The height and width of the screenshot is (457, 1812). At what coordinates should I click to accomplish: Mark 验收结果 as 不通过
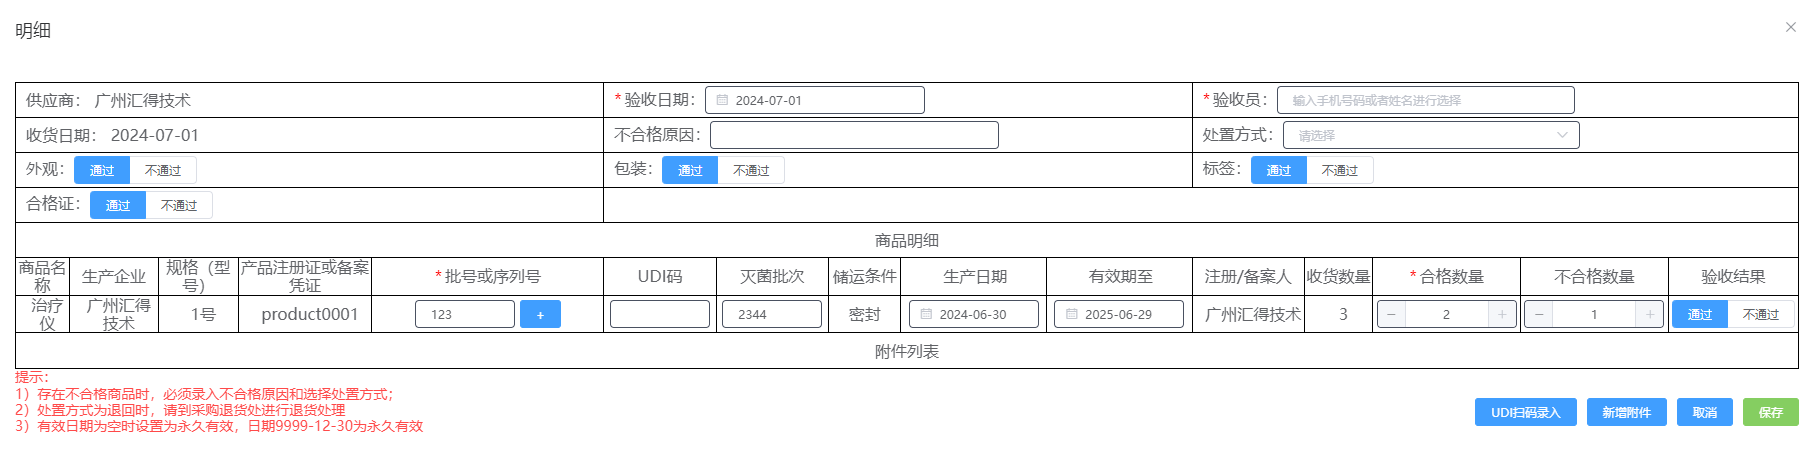[1760, 314]
